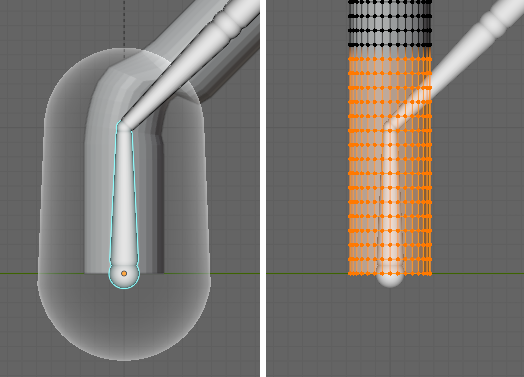Screen dimensions: 524x377
Task: Click the white divider between the two viewports
Action: point(263,188)
